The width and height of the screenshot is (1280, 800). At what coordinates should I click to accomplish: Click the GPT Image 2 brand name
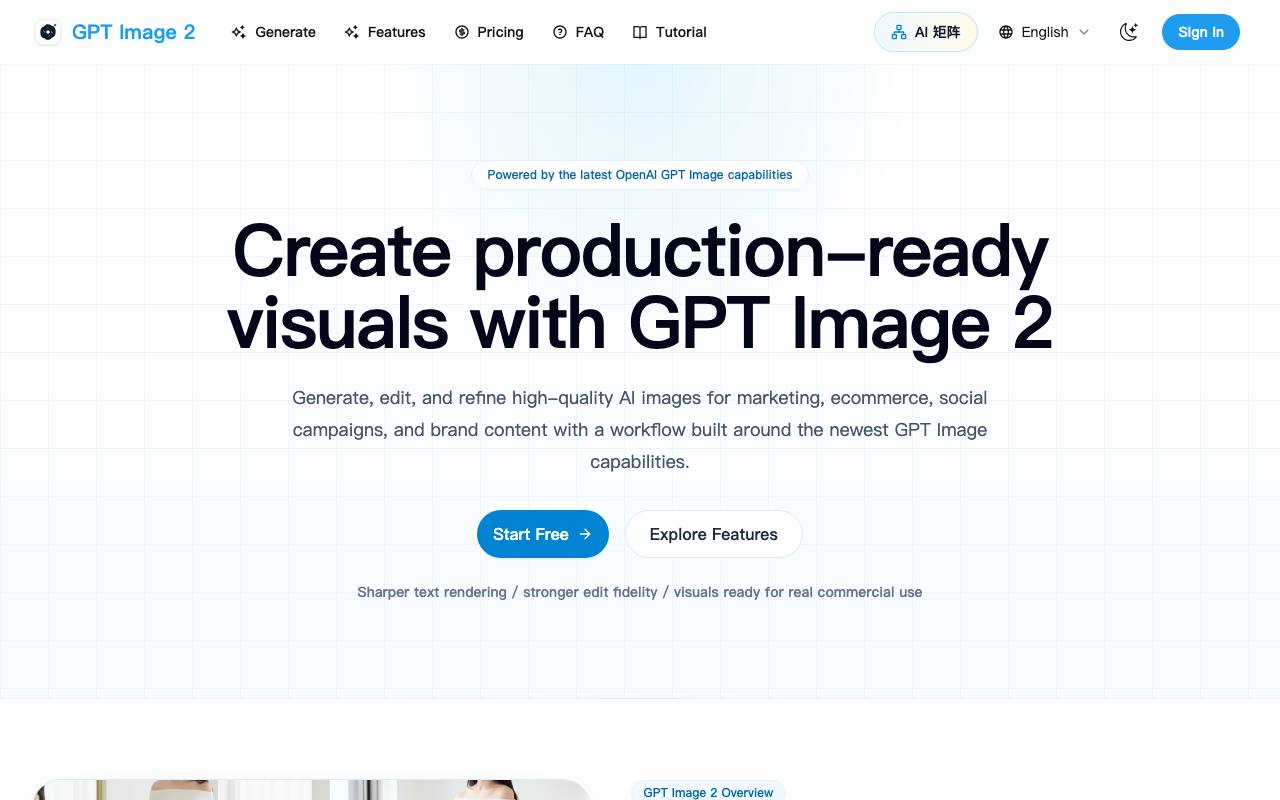pyautogui.click(x=134, y=32)
